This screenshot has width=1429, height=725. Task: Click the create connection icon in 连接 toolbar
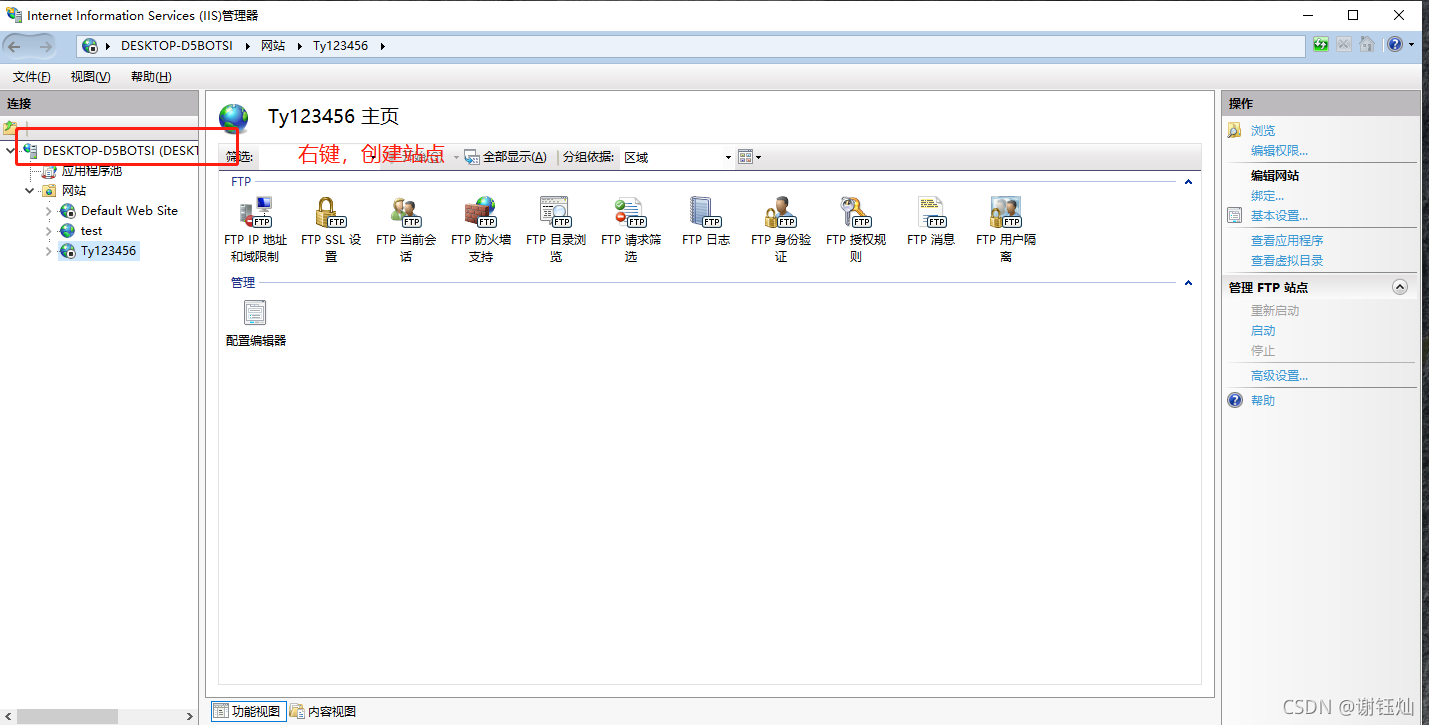[x=10, y=127]
